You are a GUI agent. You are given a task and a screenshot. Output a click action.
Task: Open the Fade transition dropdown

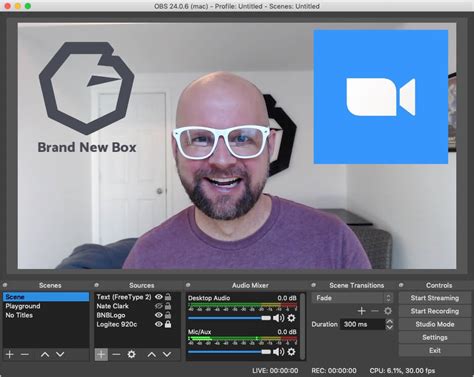[352, 298]
